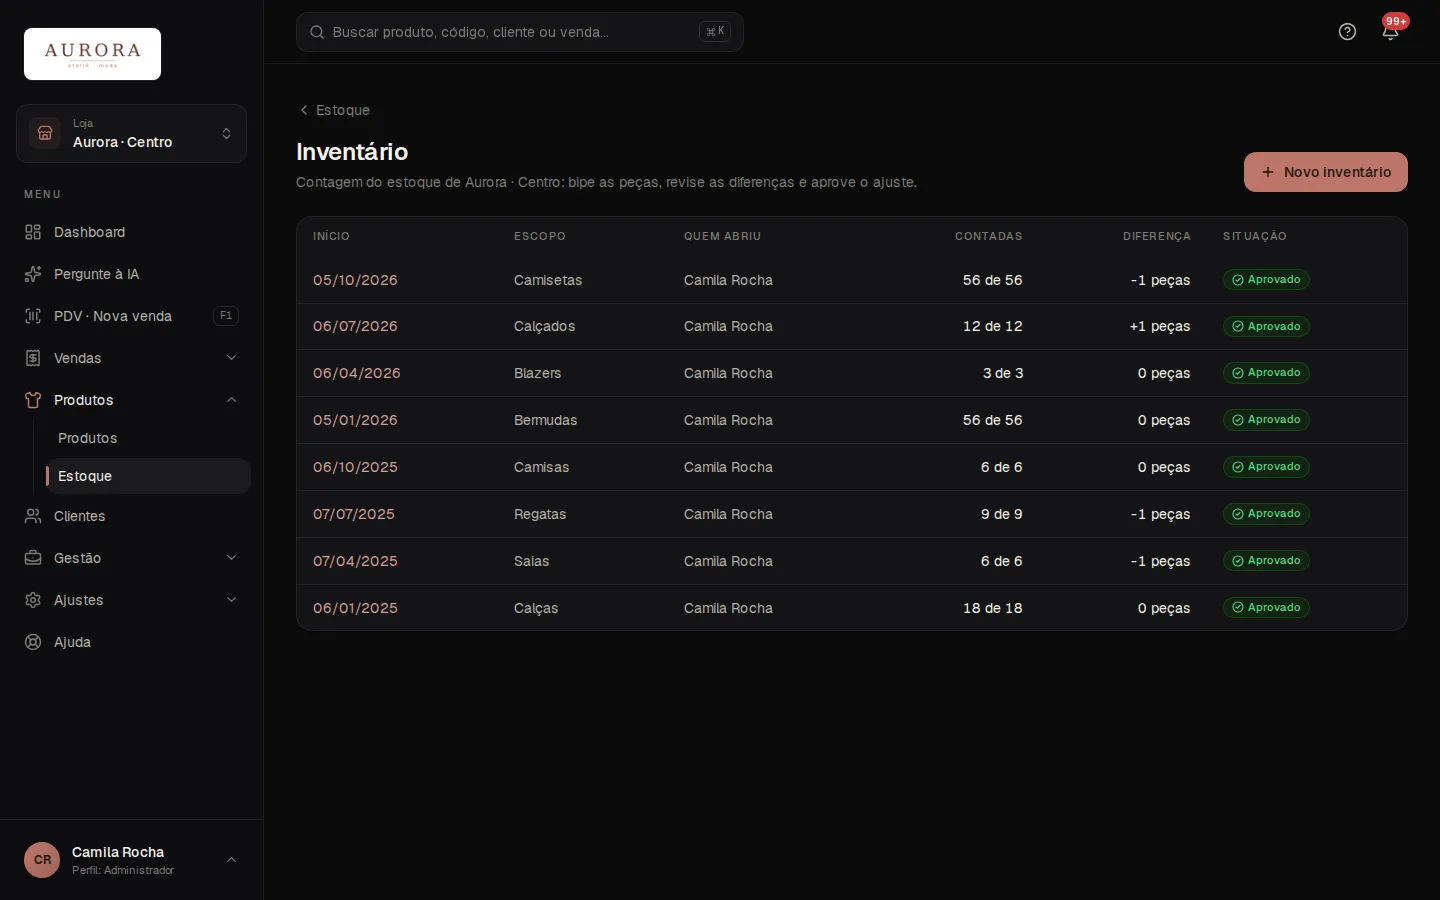
Task: Click the Aurora logo
Action: [92, 54]
